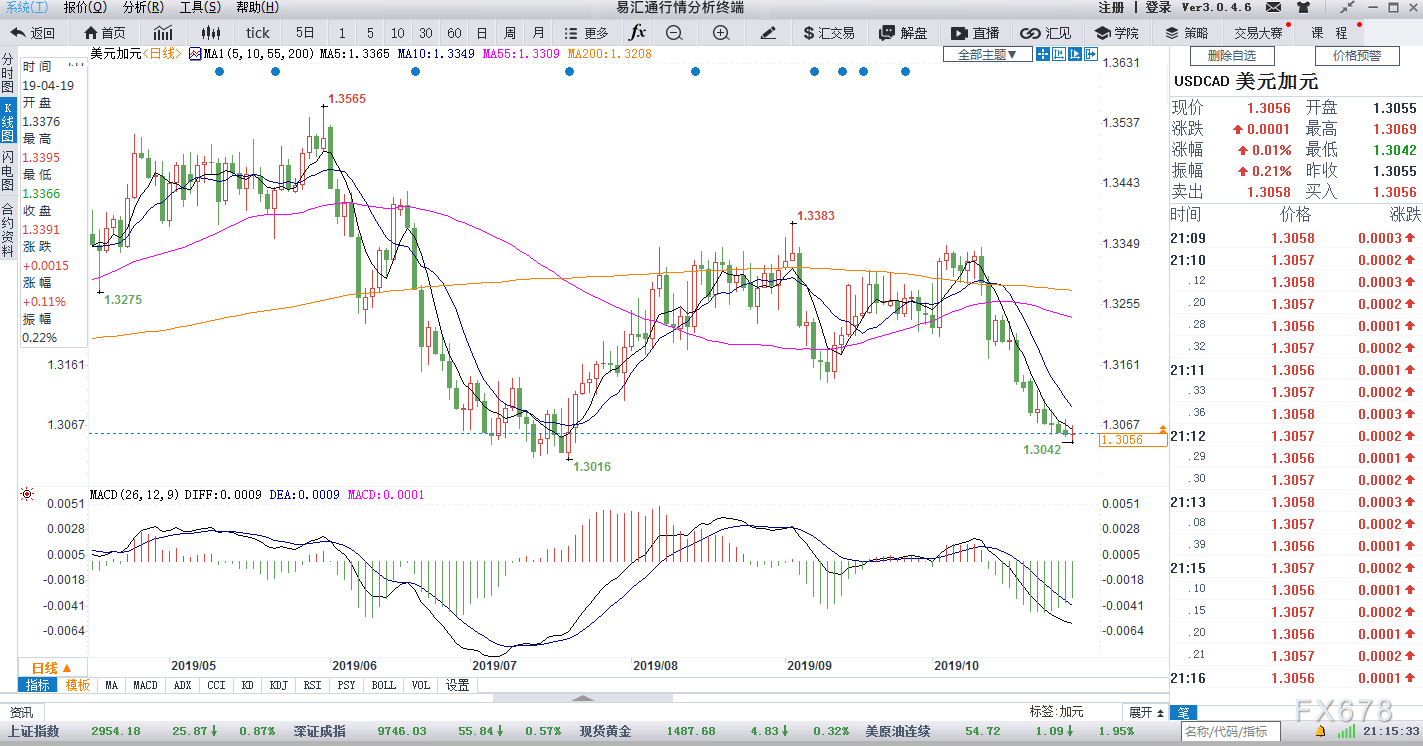Screen dimensions: 1423x746
Task: Choose the MACD indicator tab
Action: point(146,685)
